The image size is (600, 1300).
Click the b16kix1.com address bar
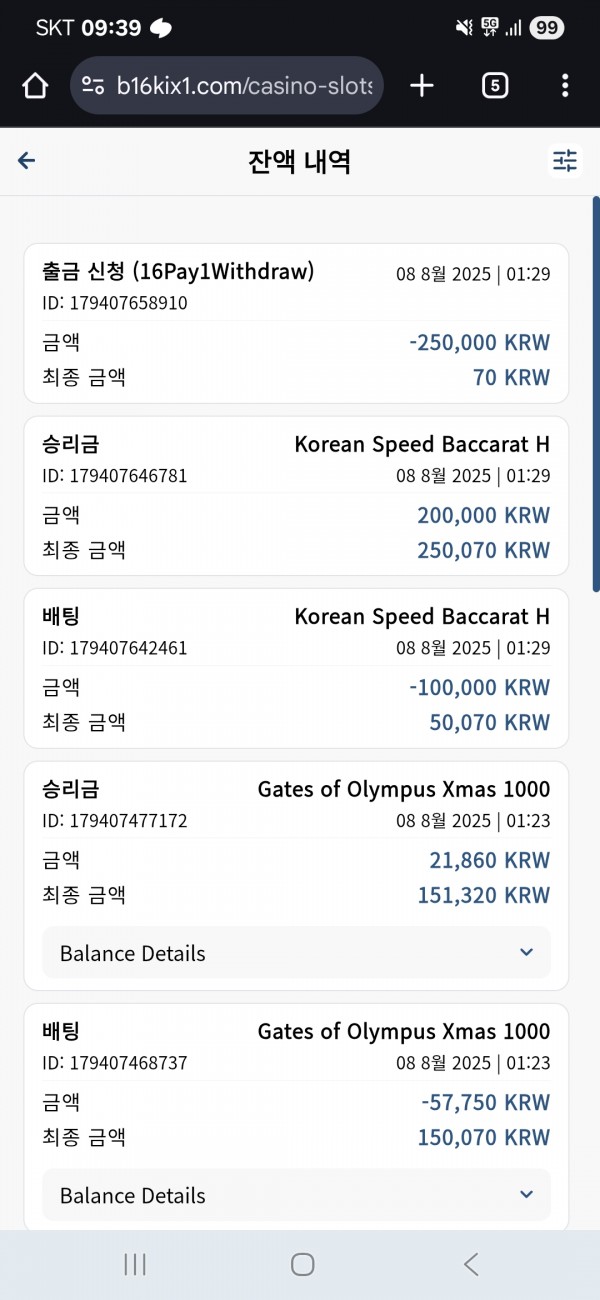227,86
